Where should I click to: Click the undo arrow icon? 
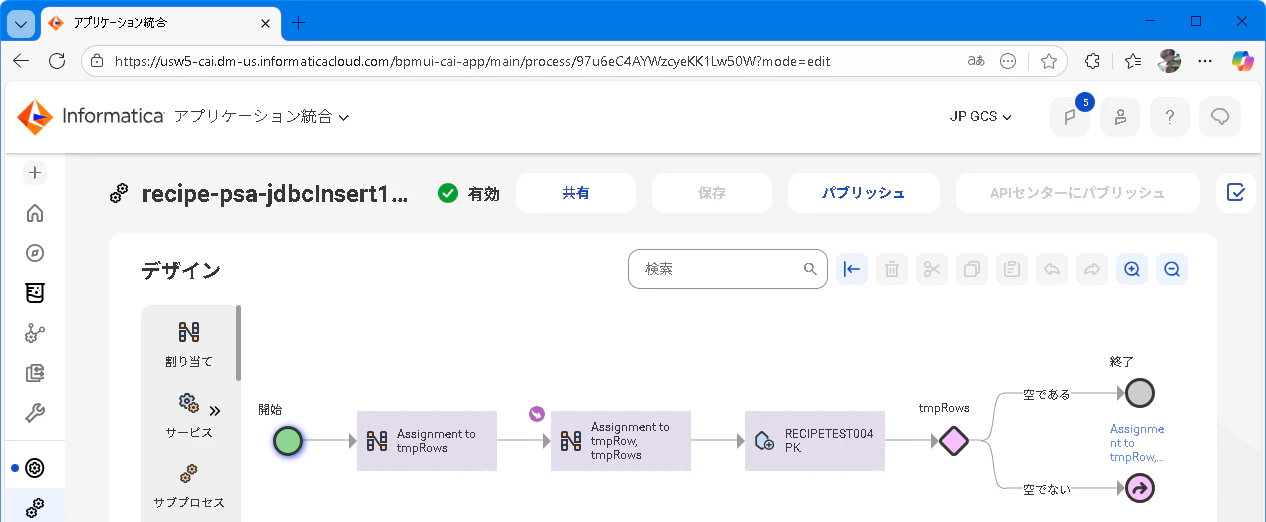(x=1052, y=269)
